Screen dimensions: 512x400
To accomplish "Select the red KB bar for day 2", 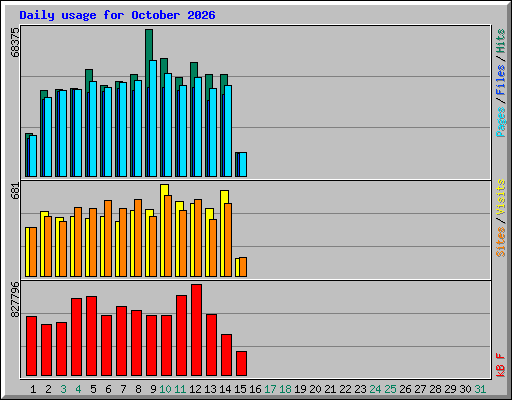I will point(46,350).
